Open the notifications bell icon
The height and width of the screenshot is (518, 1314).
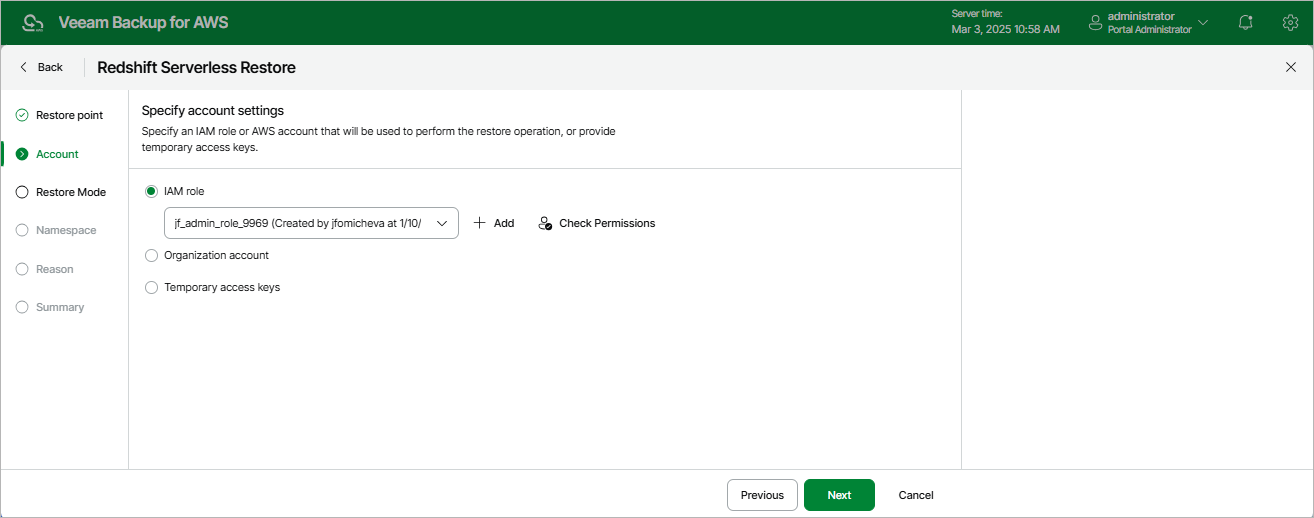[1245, 22]
